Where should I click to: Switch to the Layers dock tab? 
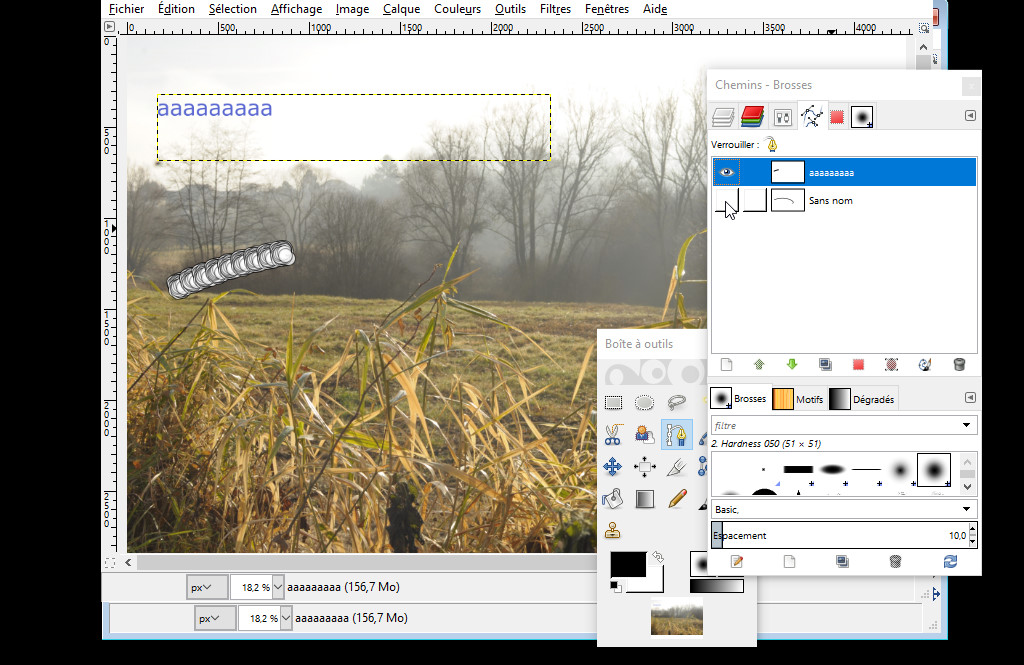pos(724,117)
